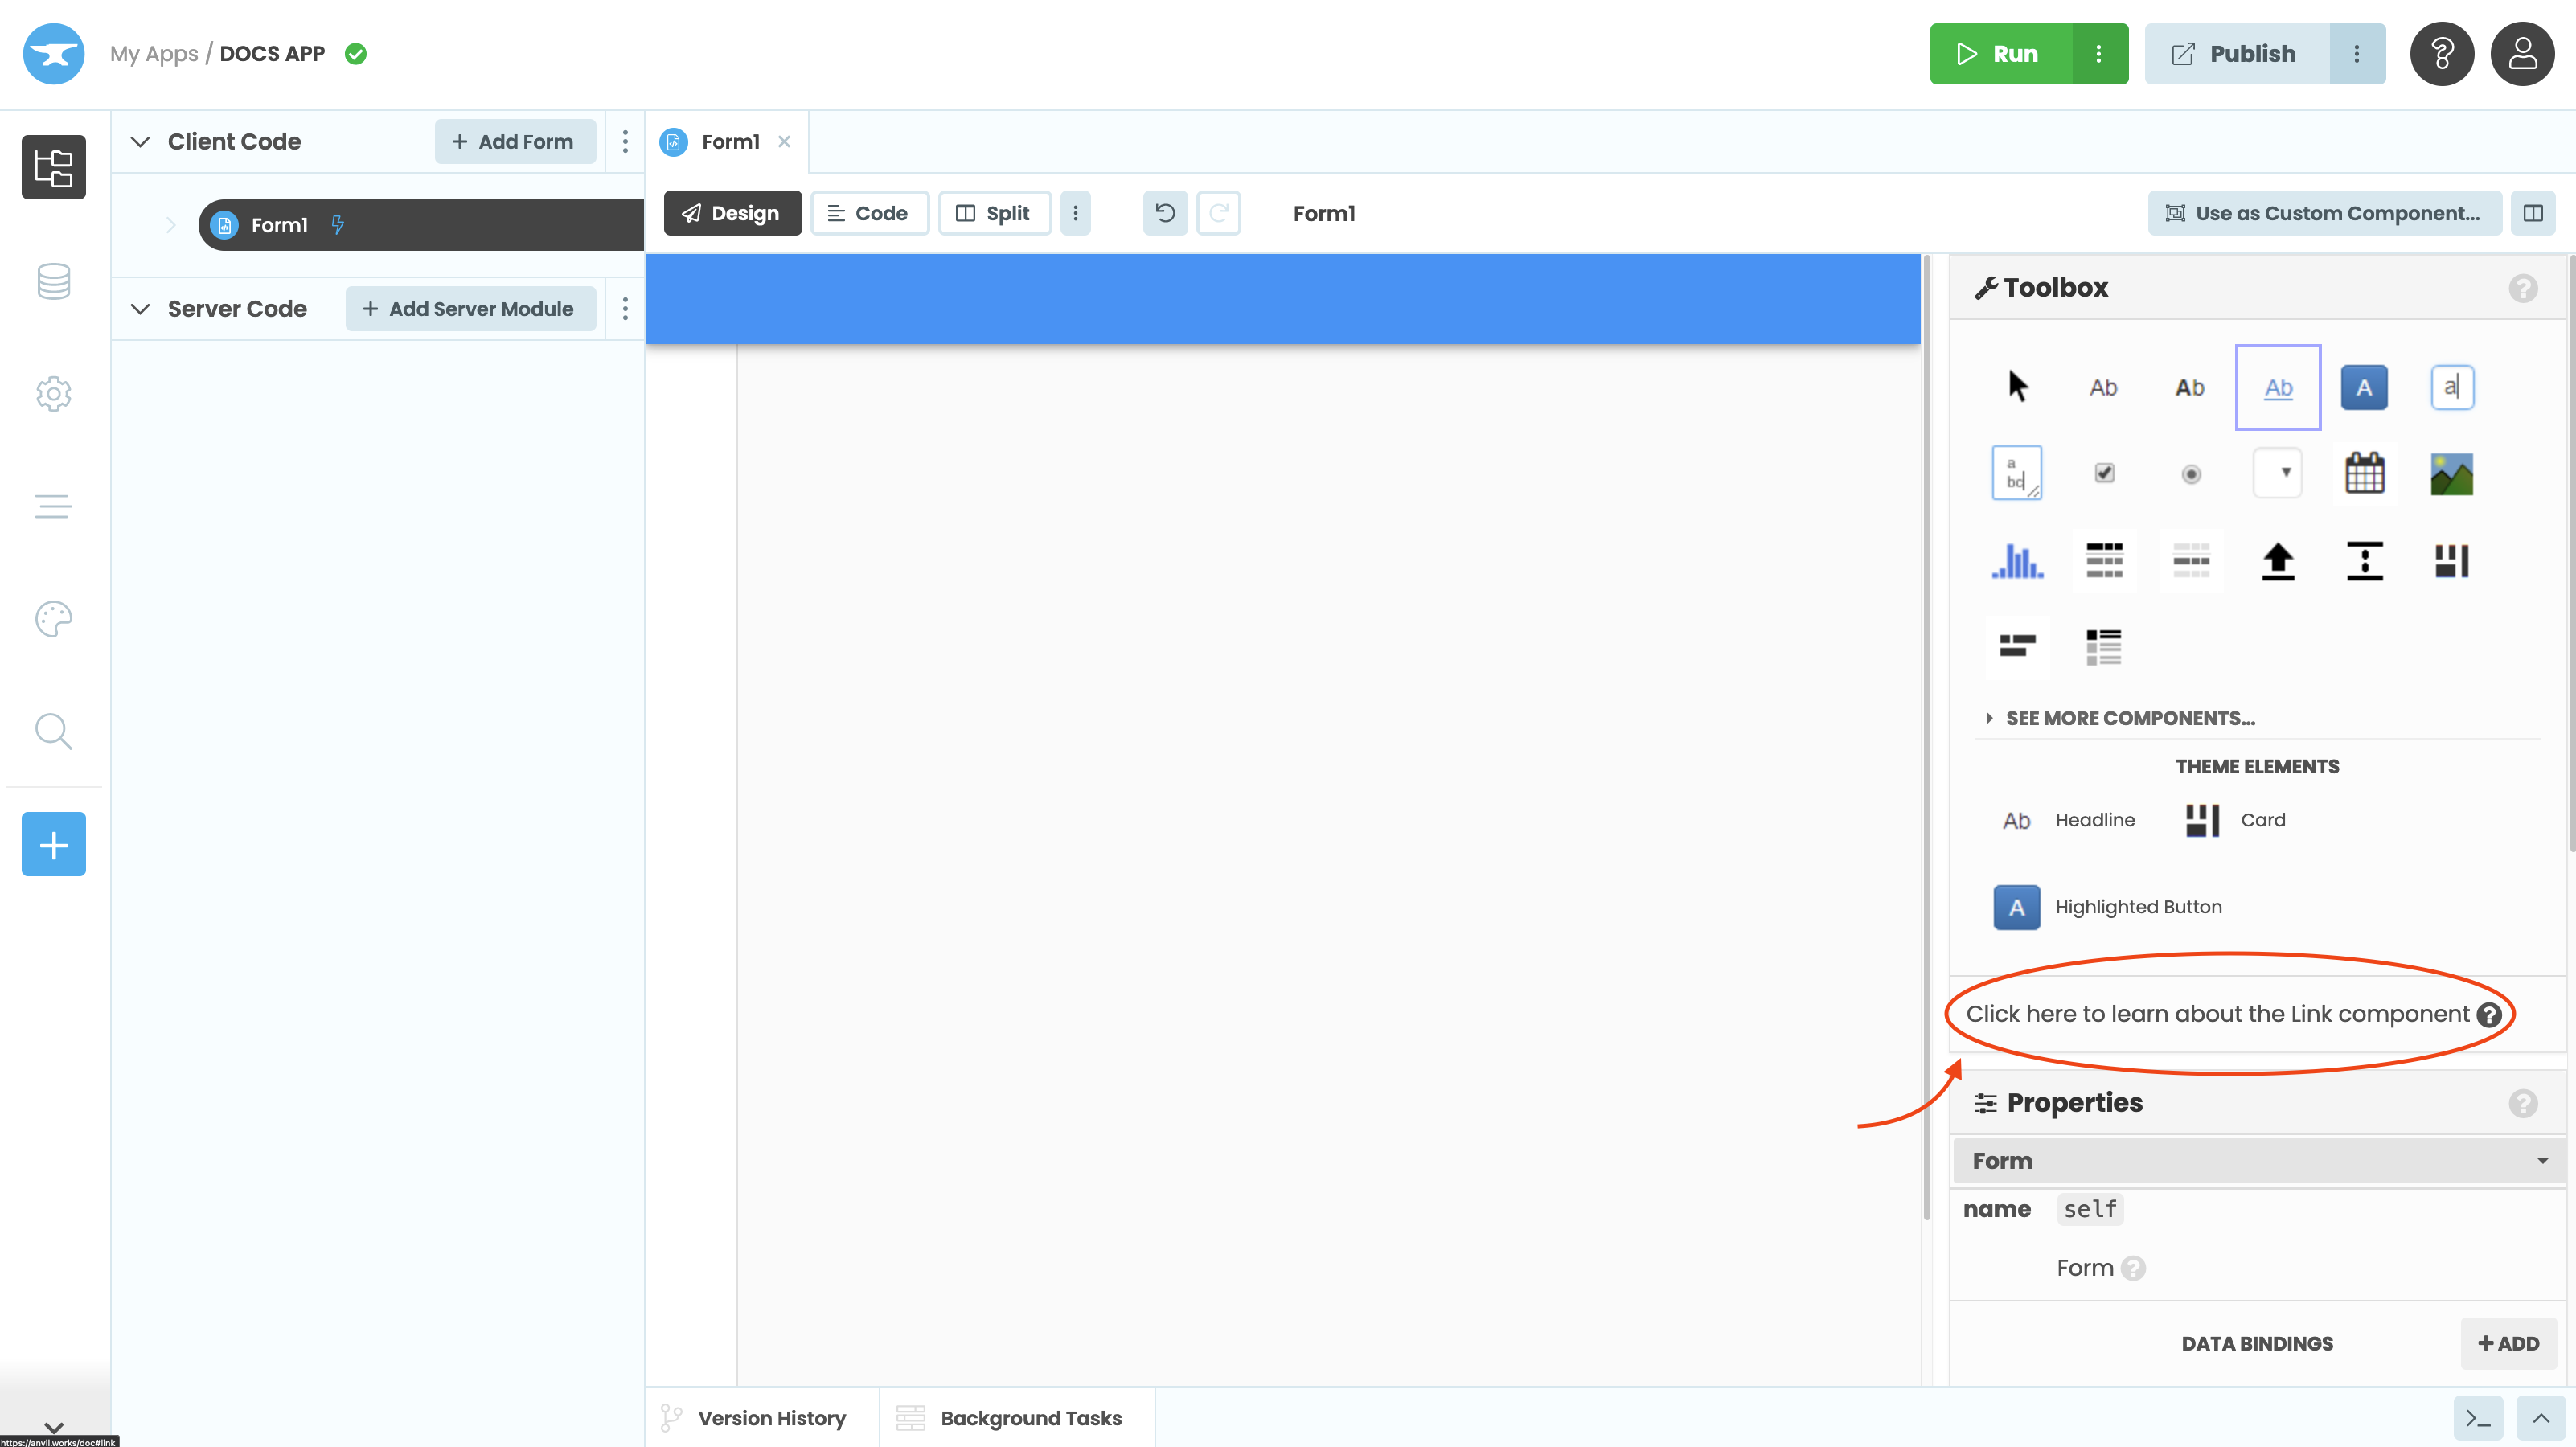Click the self name field
This screenshot has width=2576, height=1447.
[2089, 1209]
